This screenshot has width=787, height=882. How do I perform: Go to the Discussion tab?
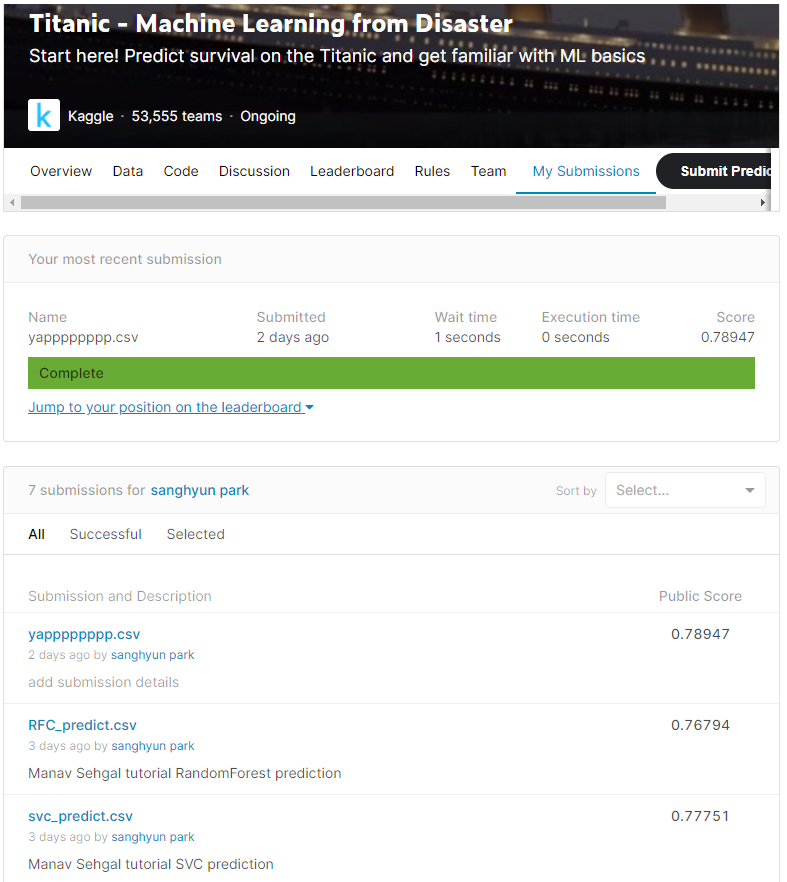pos(254,171)
